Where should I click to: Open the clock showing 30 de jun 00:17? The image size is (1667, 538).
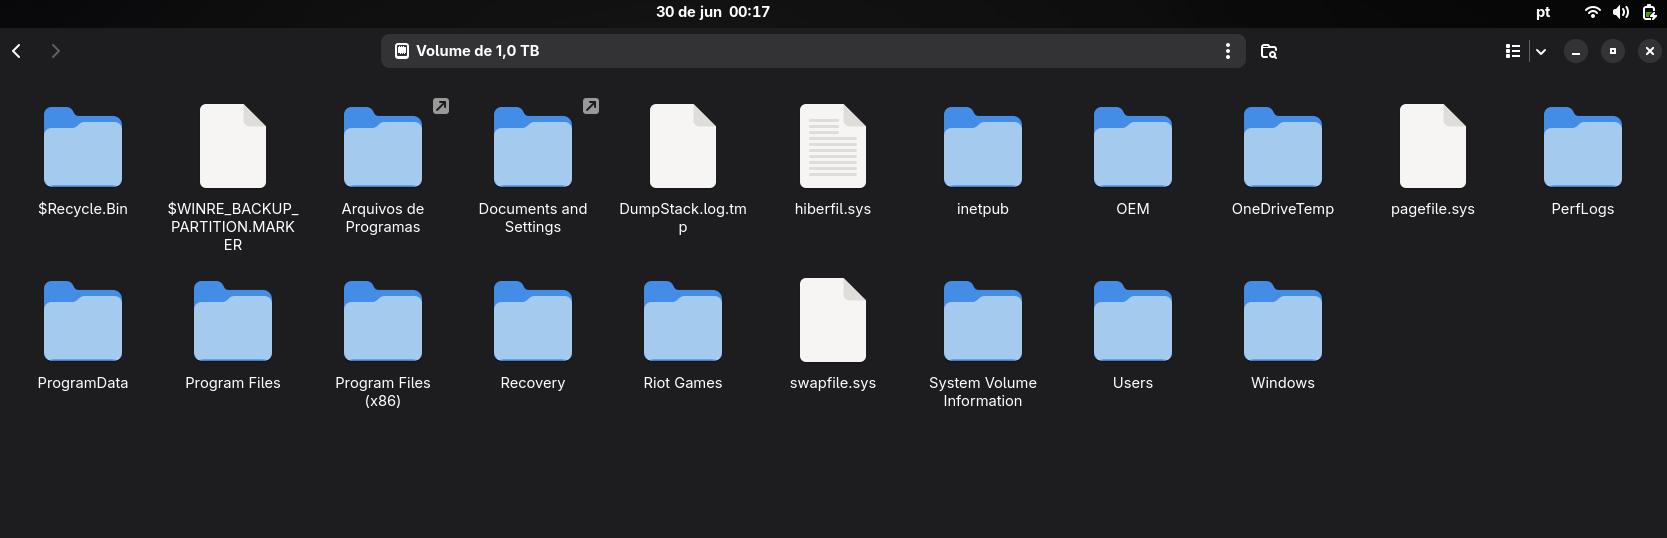coord(713,12)
